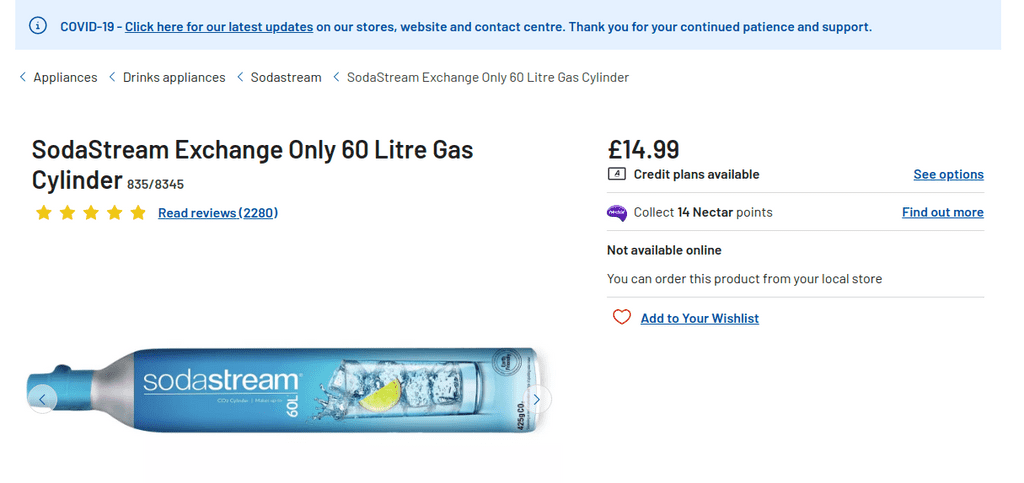Click the SodaStream gas cylinder product image
The image size is (1024, 483).
(x=290, y=390)
